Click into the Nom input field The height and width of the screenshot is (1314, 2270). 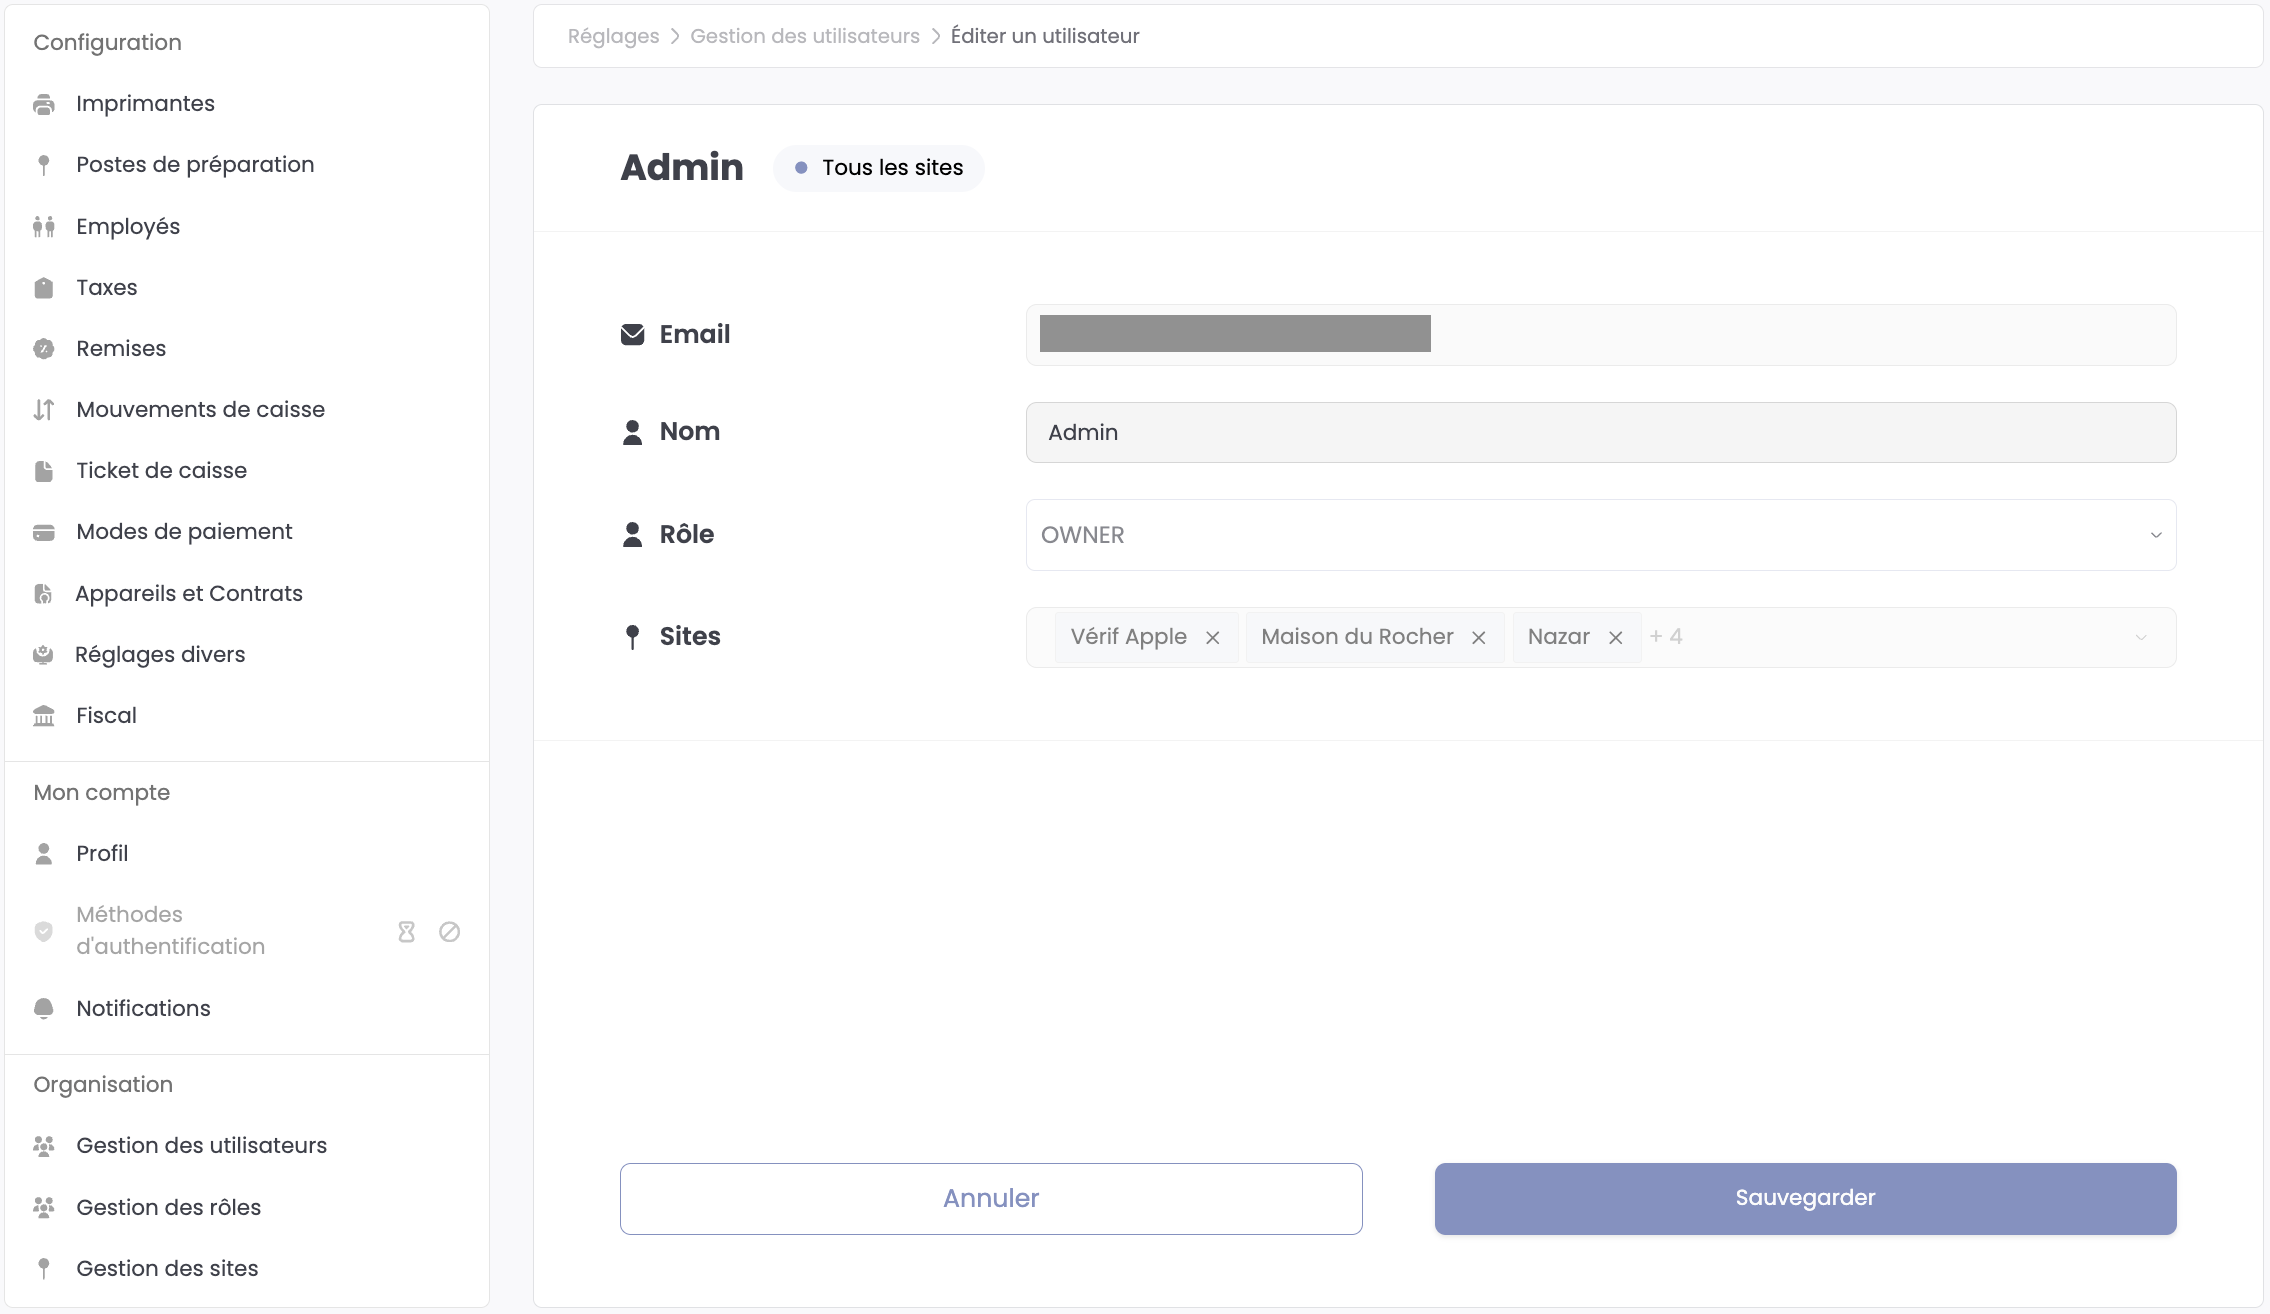tap(1600, 432)
